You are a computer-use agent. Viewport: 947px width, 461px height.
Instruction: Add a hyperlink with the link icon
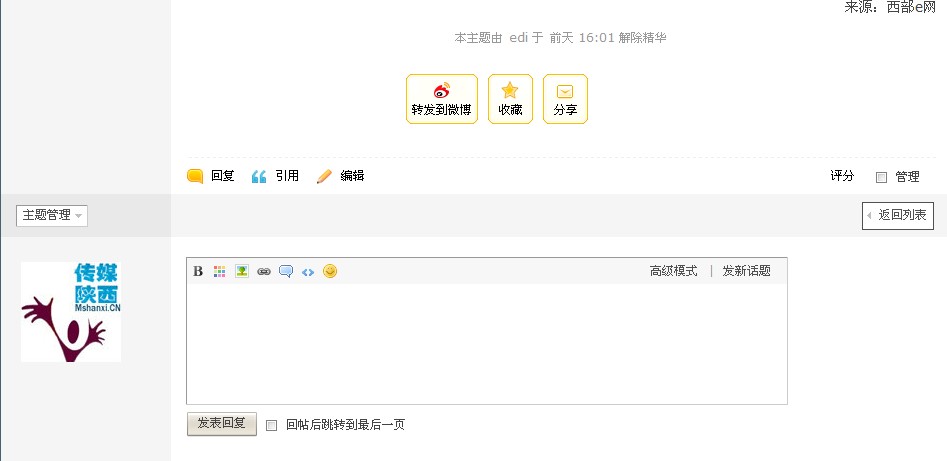coord(263,272)
